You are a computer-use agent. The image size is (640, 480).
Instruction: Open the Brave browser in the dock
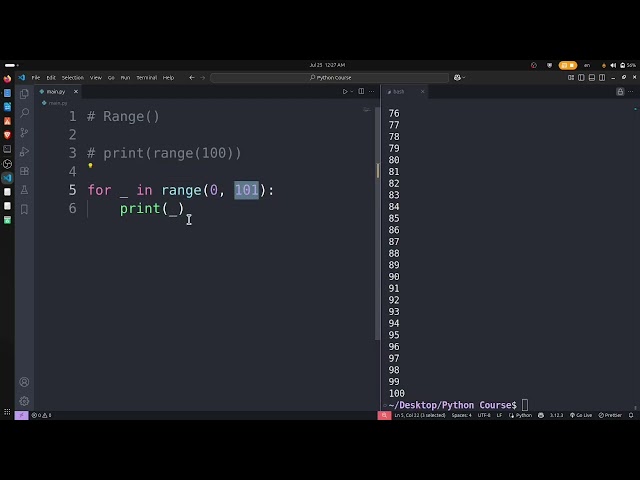coord(7,135)
